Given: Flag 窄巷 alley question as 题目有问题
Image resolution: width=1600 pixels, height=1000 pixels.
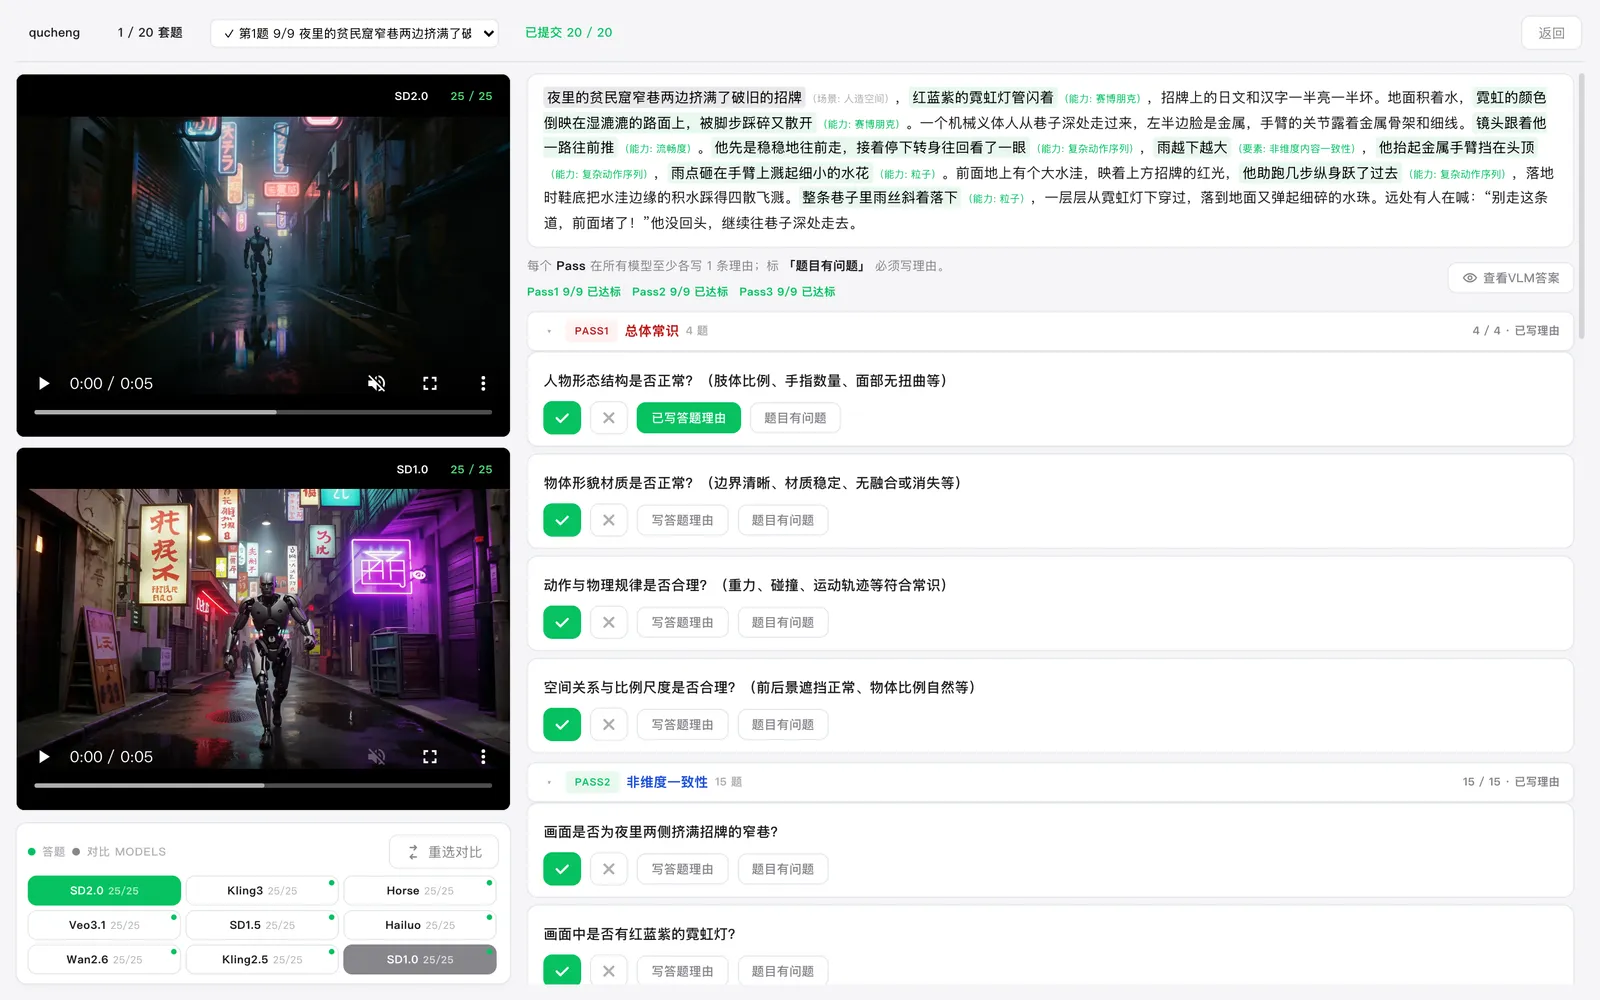Looking at the screenshot, I should click(x=783, y=869).
